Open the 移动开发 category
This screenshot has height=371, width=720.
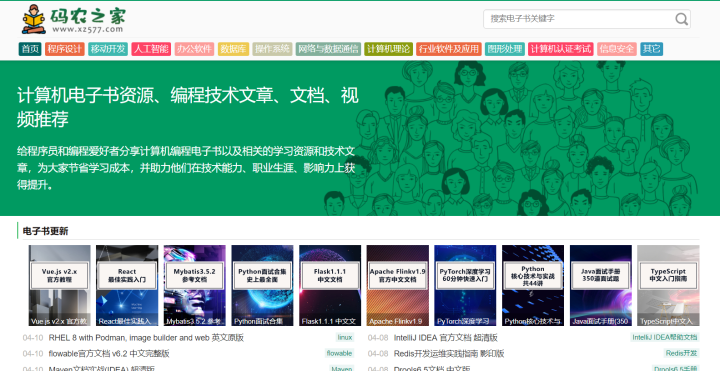click(108, 49)
